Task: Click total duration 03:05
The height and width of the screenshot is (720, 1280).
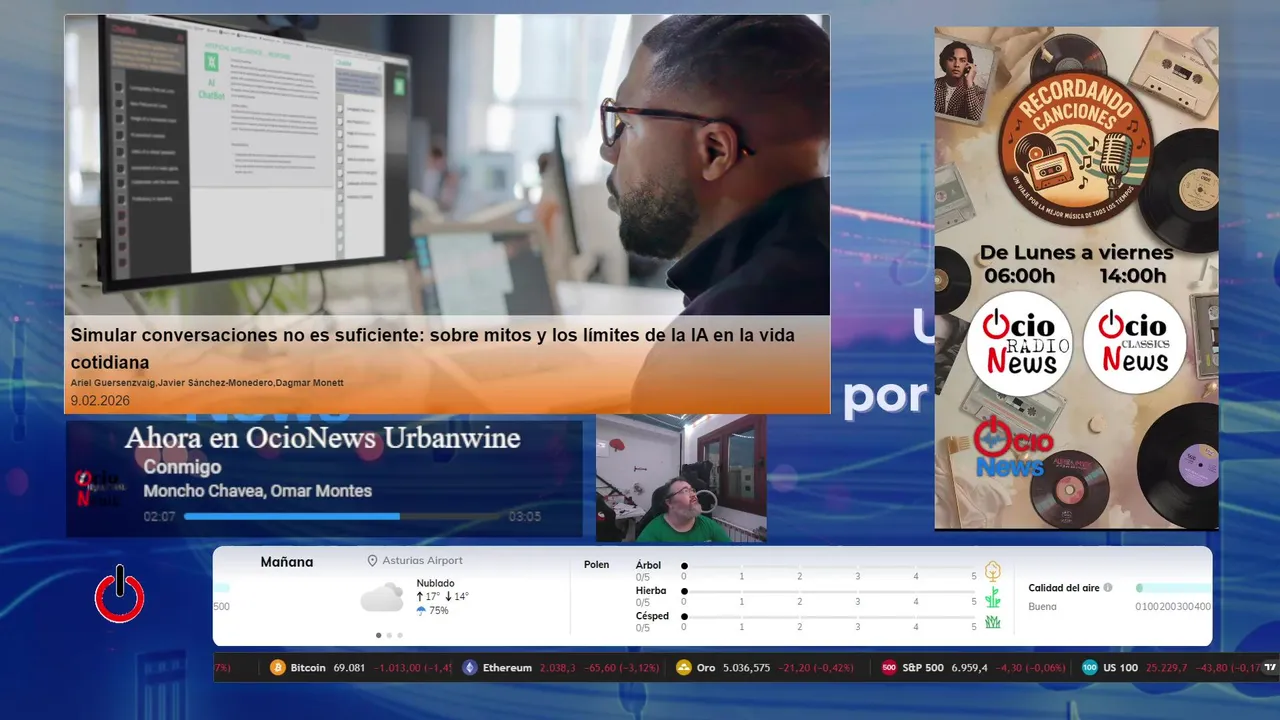Action: coord(524,517)
